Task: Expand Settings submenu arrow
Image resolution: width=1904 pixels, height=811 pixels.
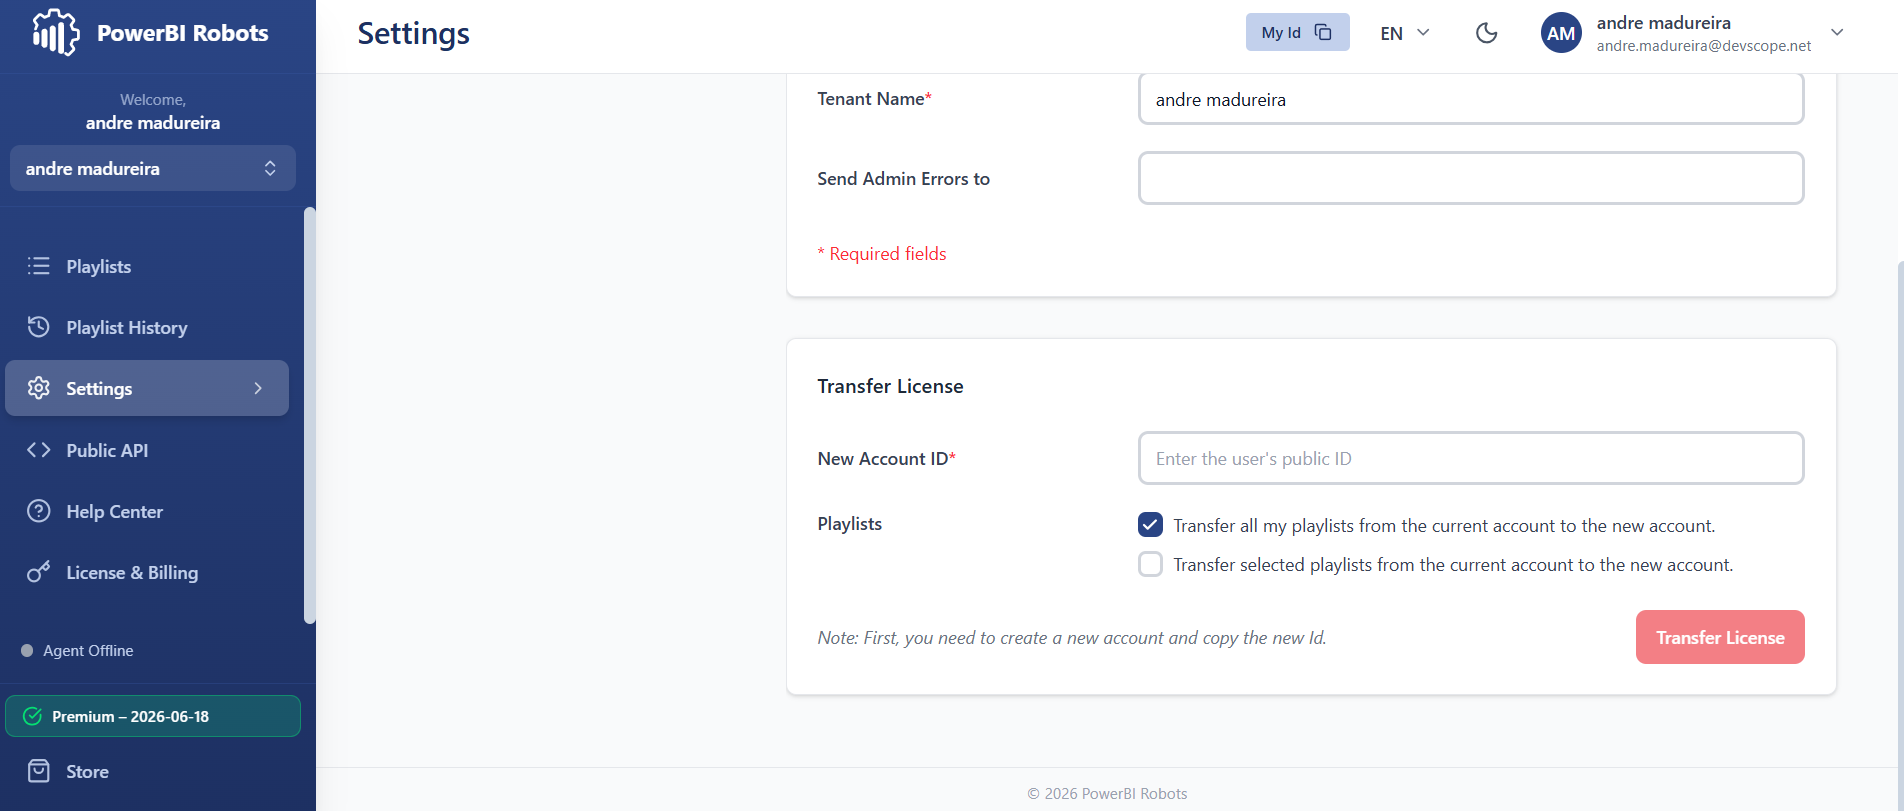Action: coord(258,388)
